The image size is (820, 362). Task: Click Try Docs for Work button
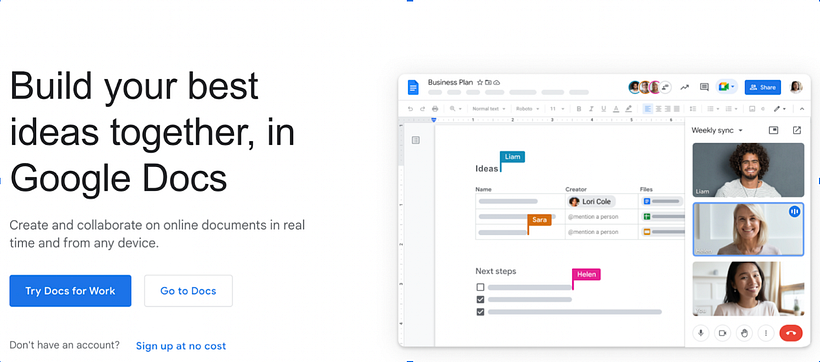(70, 291)
